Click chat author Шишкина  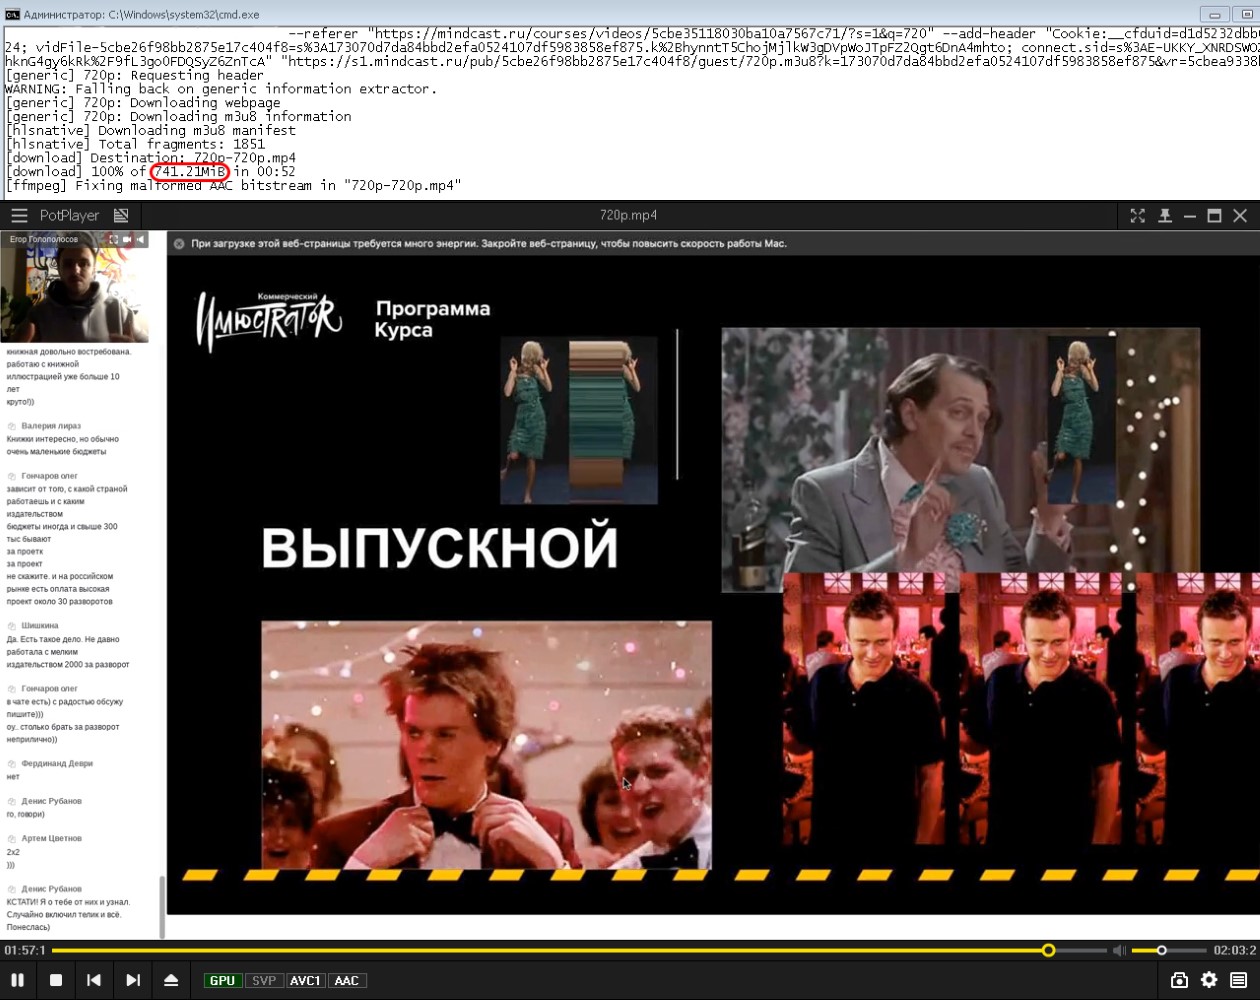(x=40, y=626)
